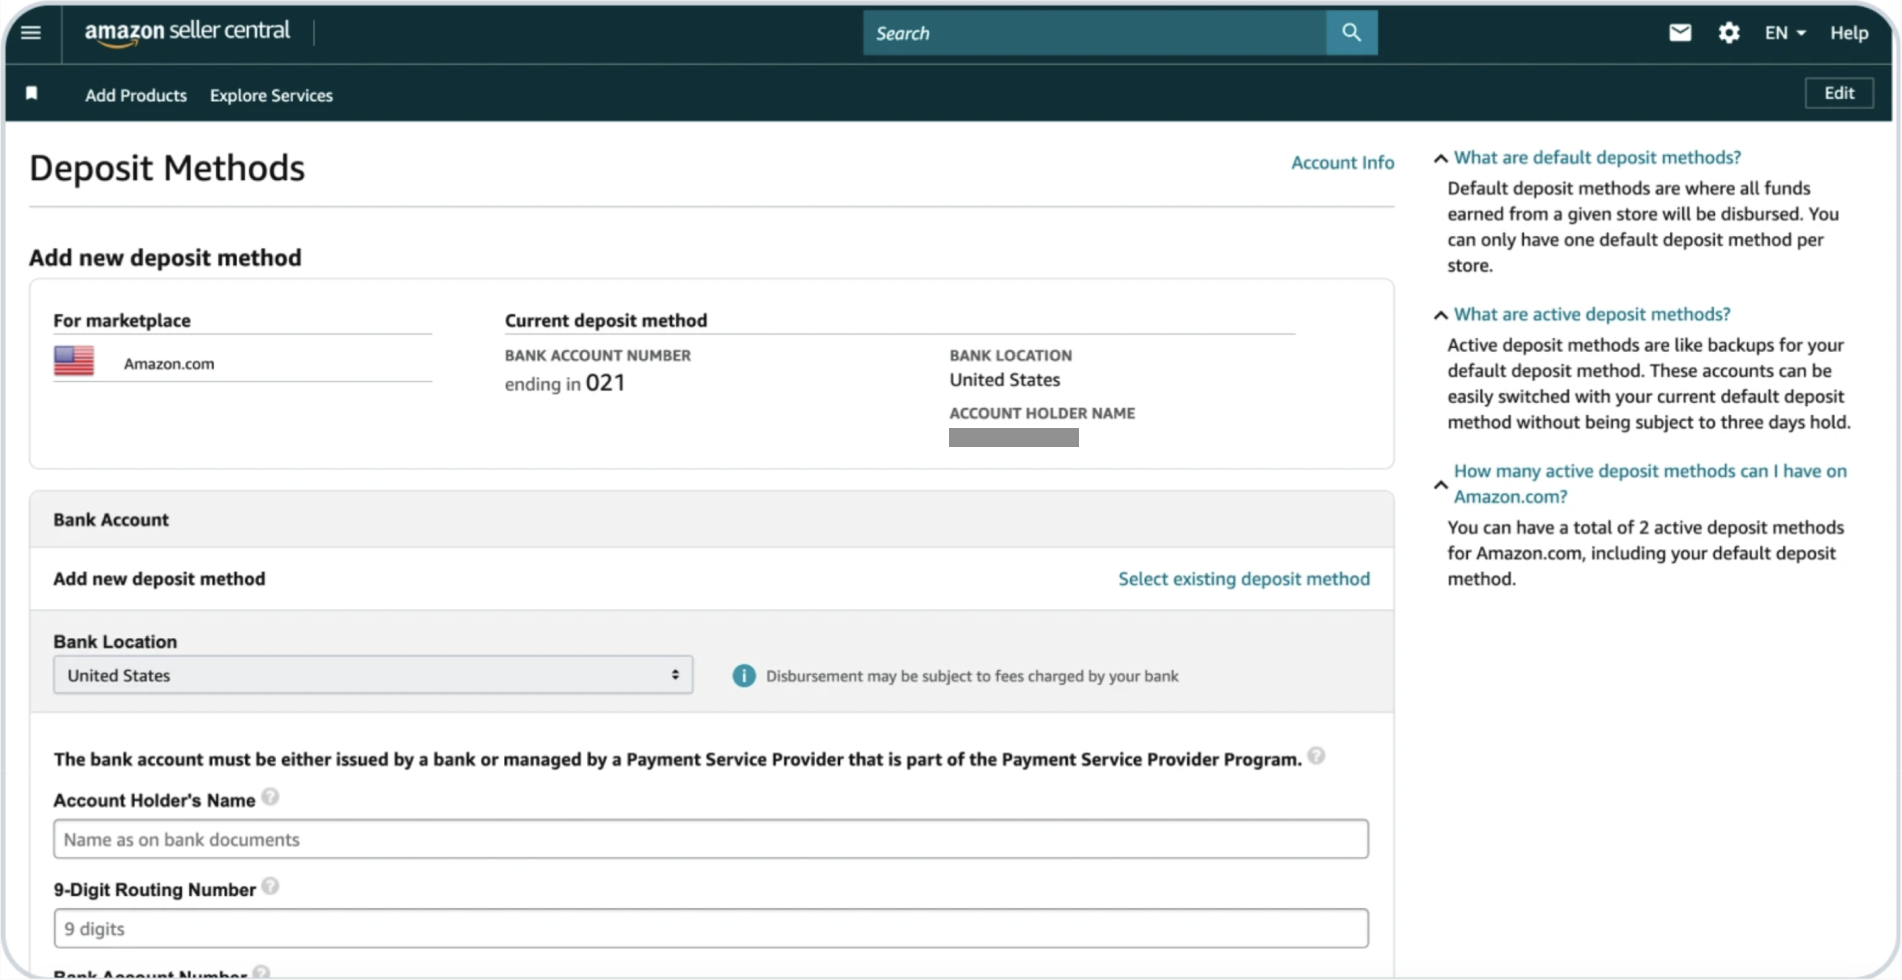Open "How many active deposit methods can I have" link

coord(1650,483)
